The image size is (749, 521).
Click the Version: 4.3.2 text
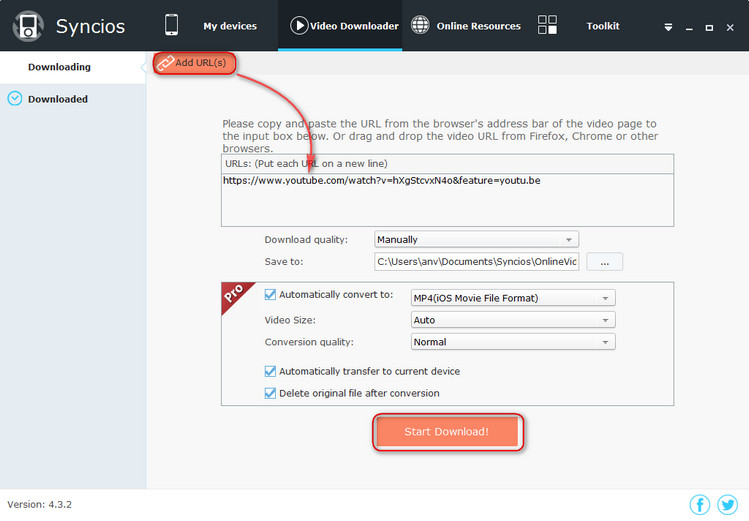tap(40, 504)
